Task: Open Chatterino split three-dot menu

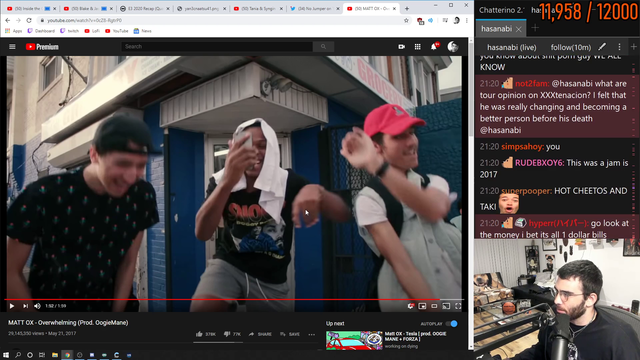Action: [x=619, y=47]
